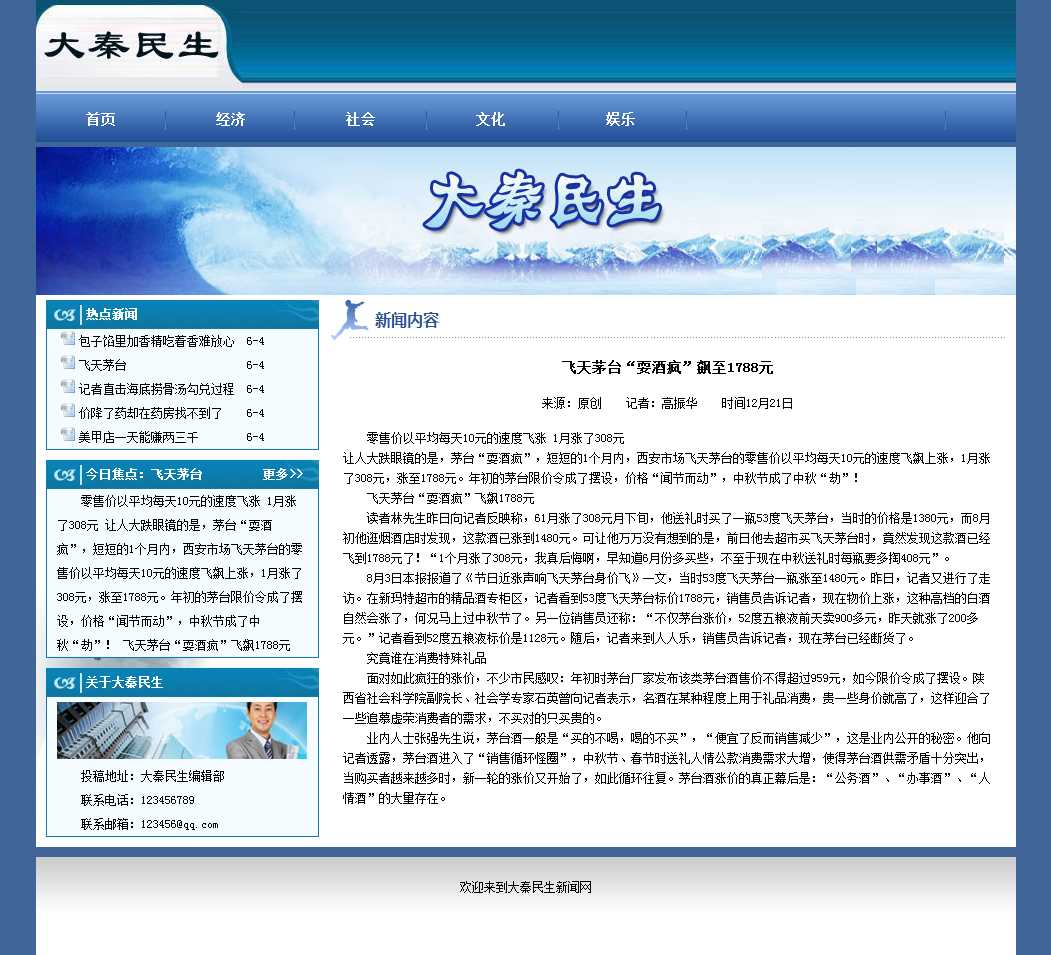The width and height of the screenshot is (1051, 955).
Task: Open the 娱乐 navigation section
Action: 620,119
